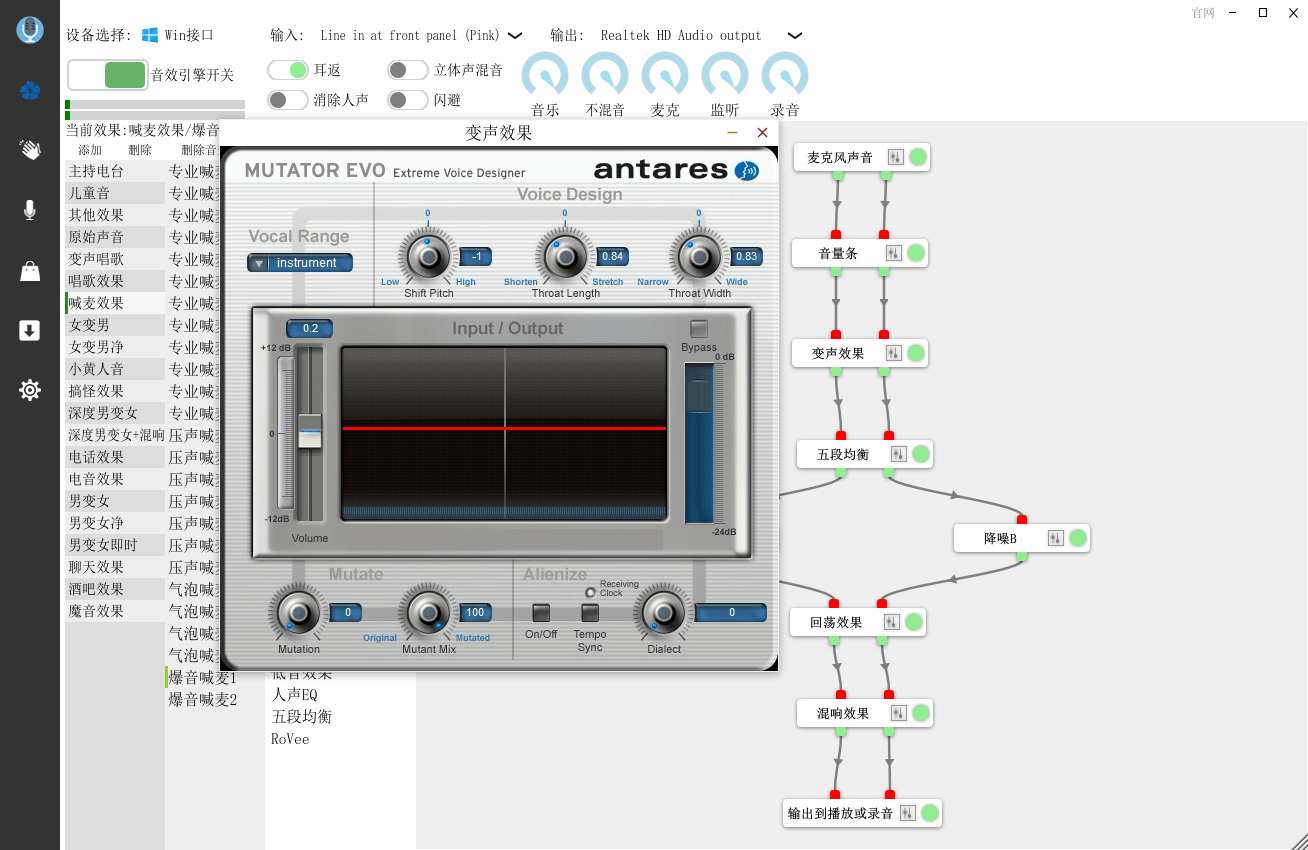This screenshot has width=1308, height=850.
Task: Enable the 消除人声 toggle
Action: click(x=288, y=100)
